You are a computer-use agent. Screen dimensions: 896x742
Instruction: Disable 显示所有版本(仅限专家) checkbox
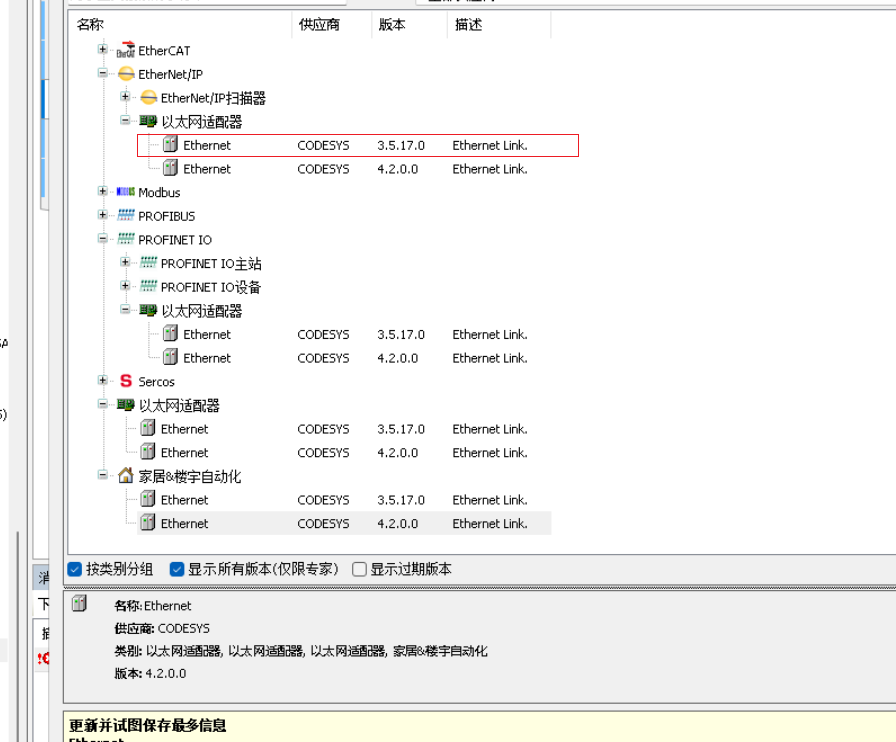(x=177, y=569)
